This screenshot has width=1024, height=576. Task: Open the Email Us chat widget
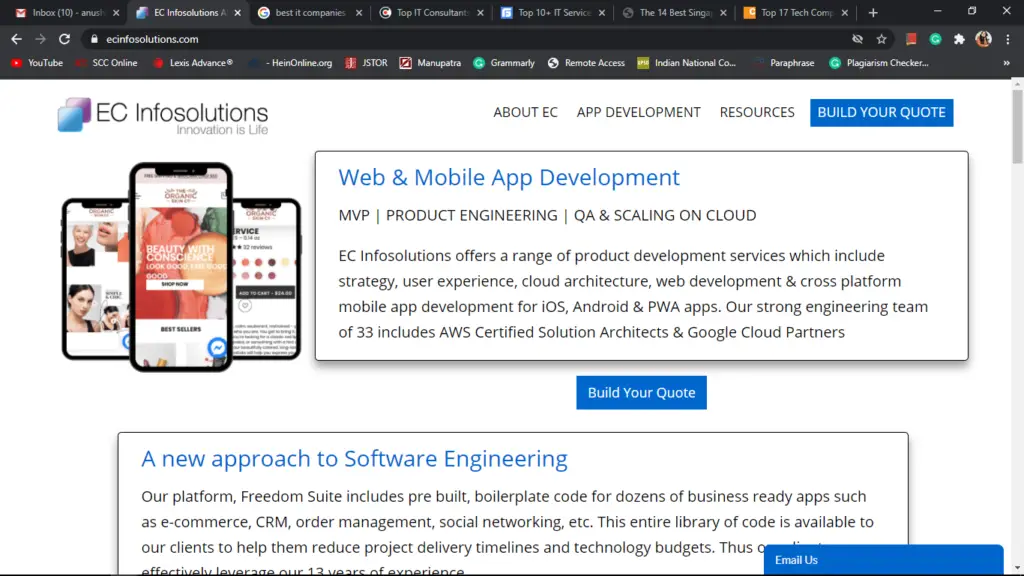(x=883, y=560)
